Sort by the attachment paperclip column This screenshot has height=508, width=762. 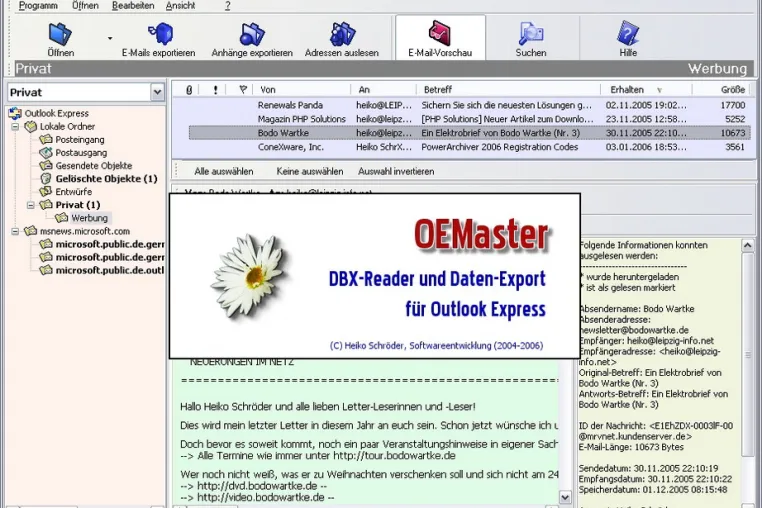[x=189, y=90]
